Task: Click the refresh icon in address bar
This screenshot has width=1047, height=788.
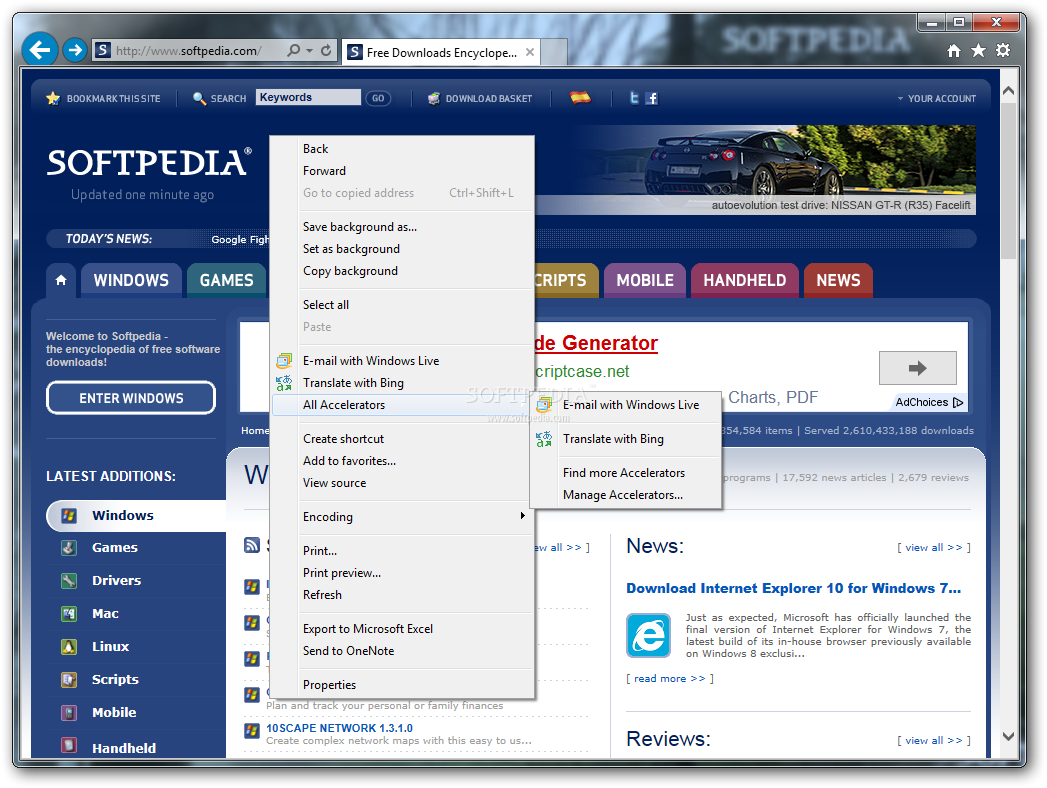Action: (326, 50)
